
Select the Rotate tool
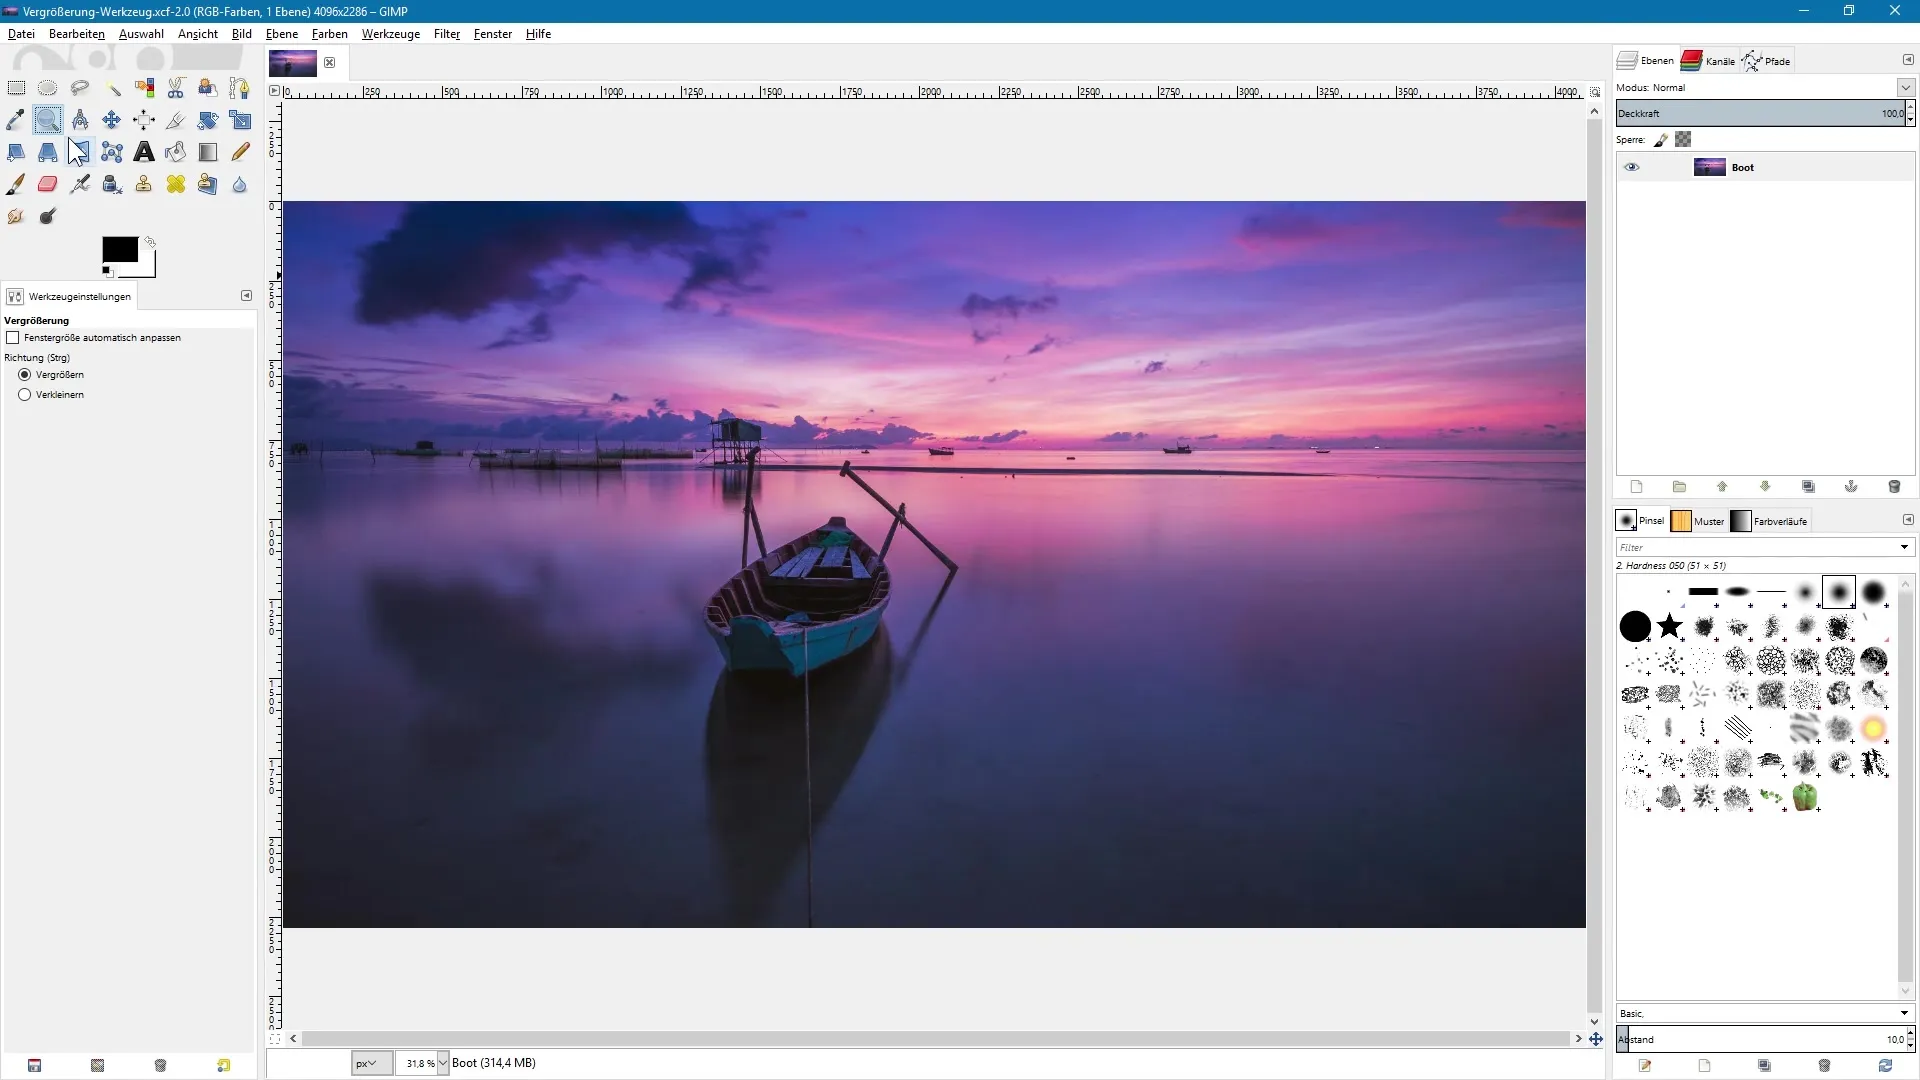coord(208,120)
